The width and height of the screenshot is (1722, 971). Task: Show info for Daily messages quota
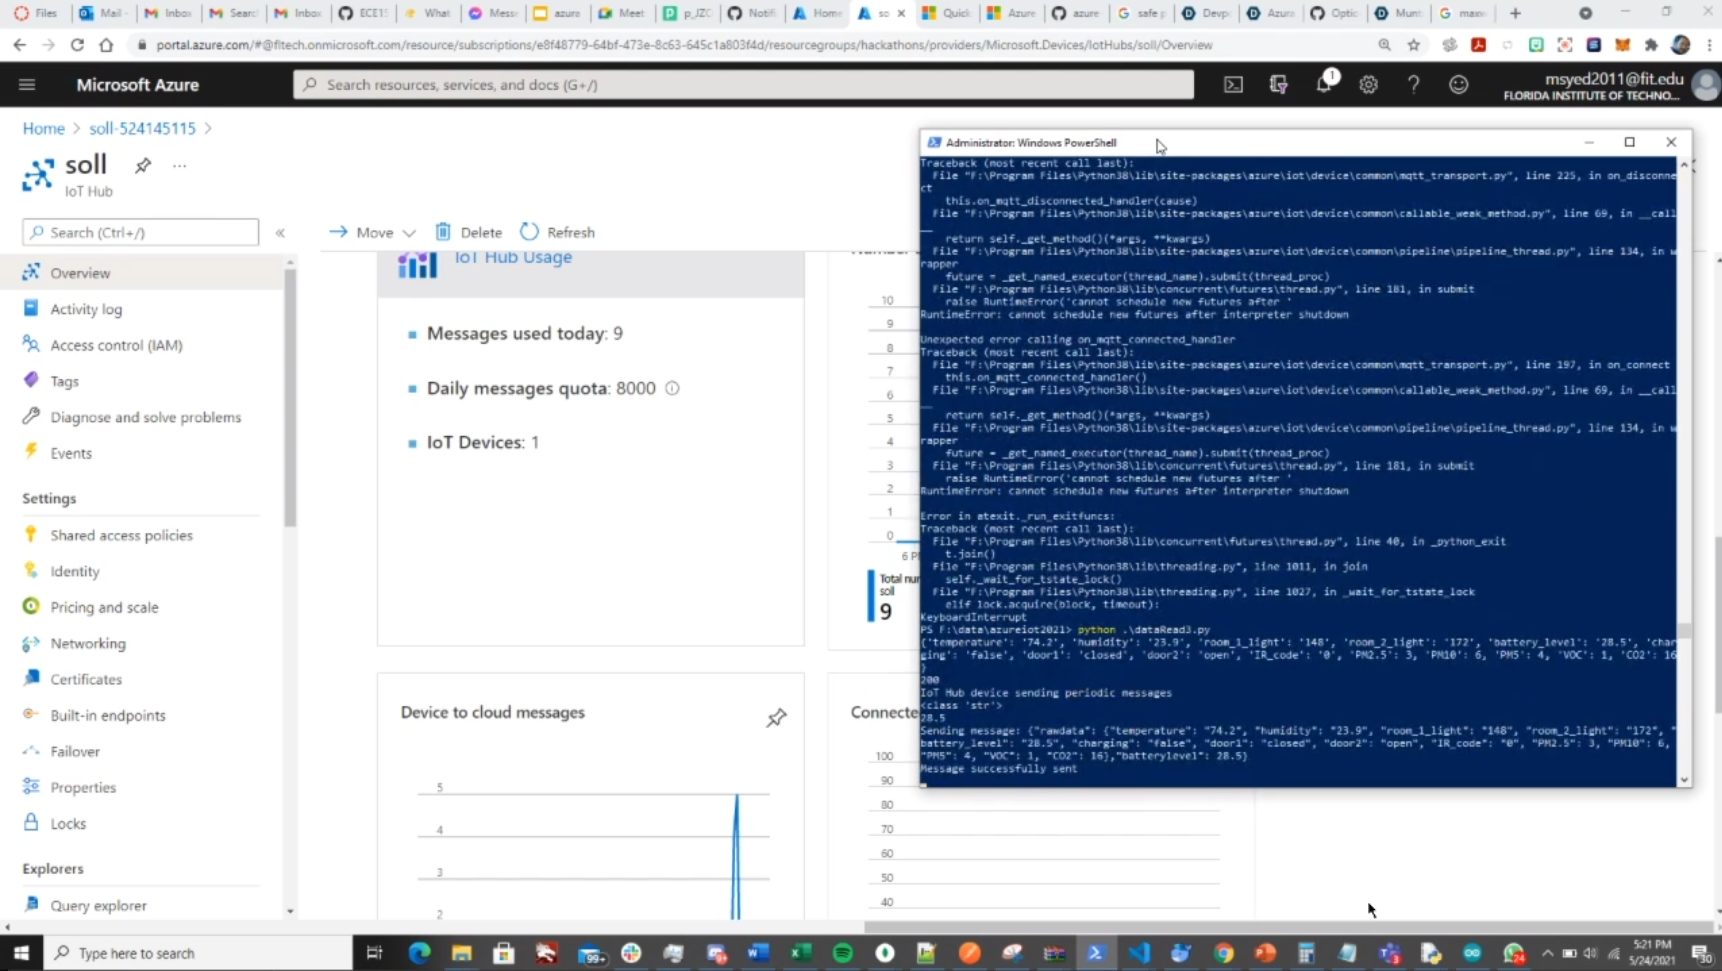point(672,388)
